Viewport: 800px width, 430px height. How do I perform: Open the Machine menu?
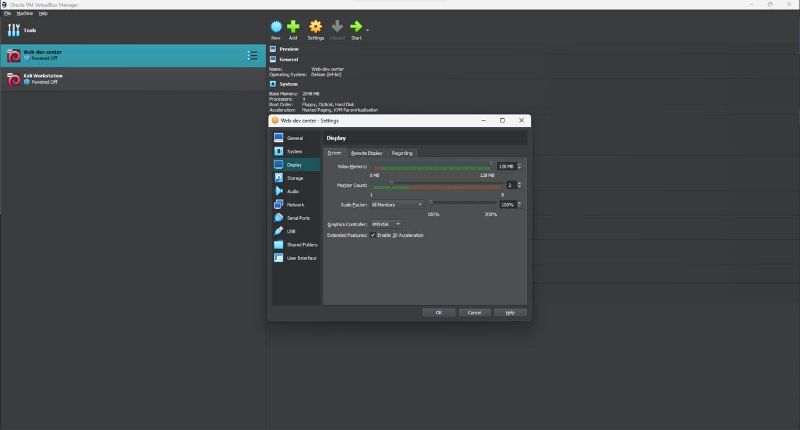point(23,13)
